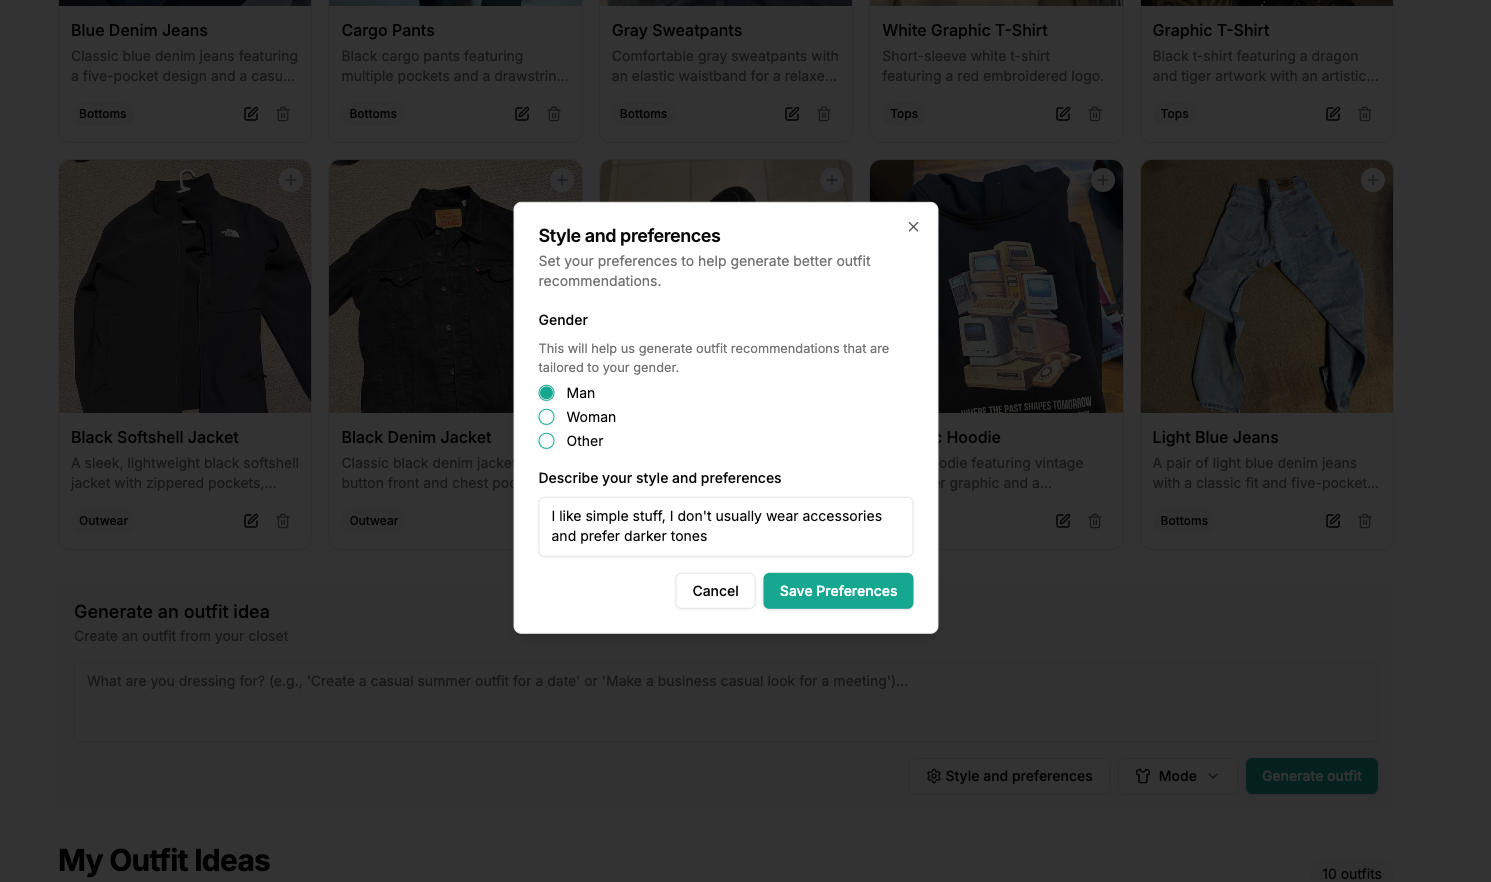Image resolution: width=1491 pixels, height=882 pixels.
Task: Edit the Graphic T-Shirt item
Action: [x=1333, y=114]
